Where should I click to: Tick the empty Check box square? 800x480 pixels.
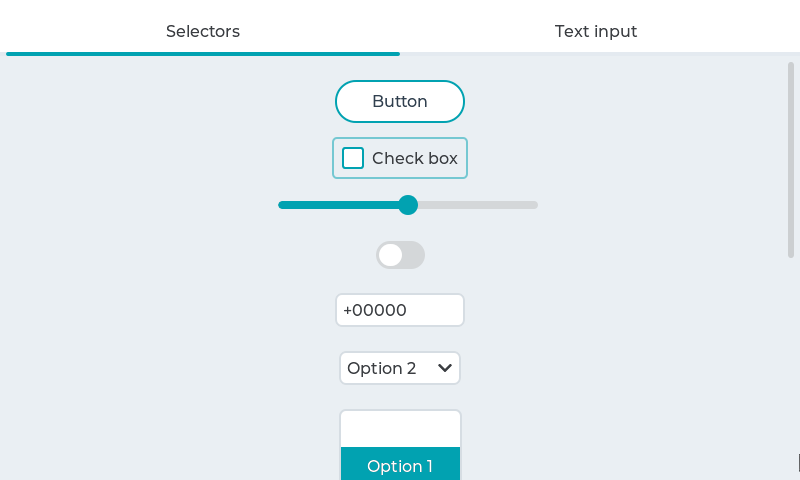[353, 158]
